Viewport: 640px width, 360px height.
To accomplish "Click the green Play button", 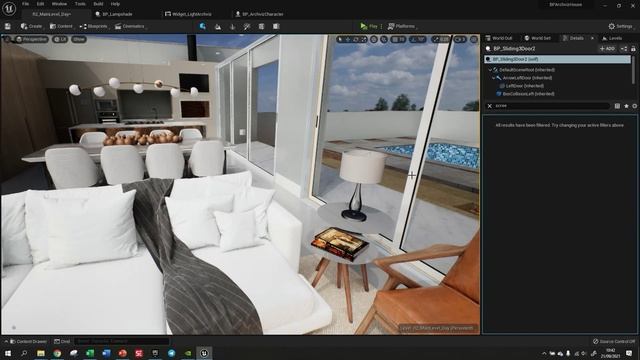I will (368, 27).
